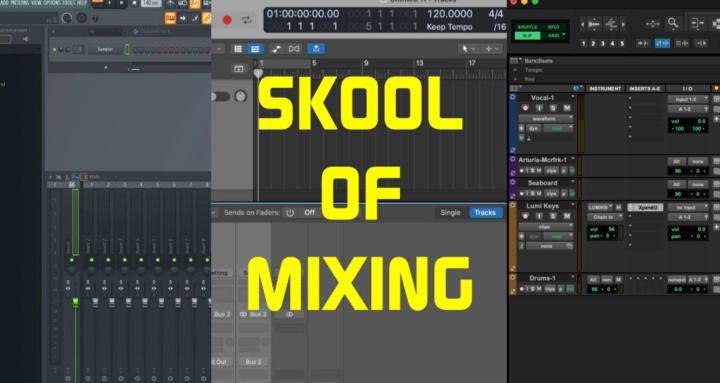Record-arm the Lumi Keys track
720x383 pixels.
tap(525, 216)
